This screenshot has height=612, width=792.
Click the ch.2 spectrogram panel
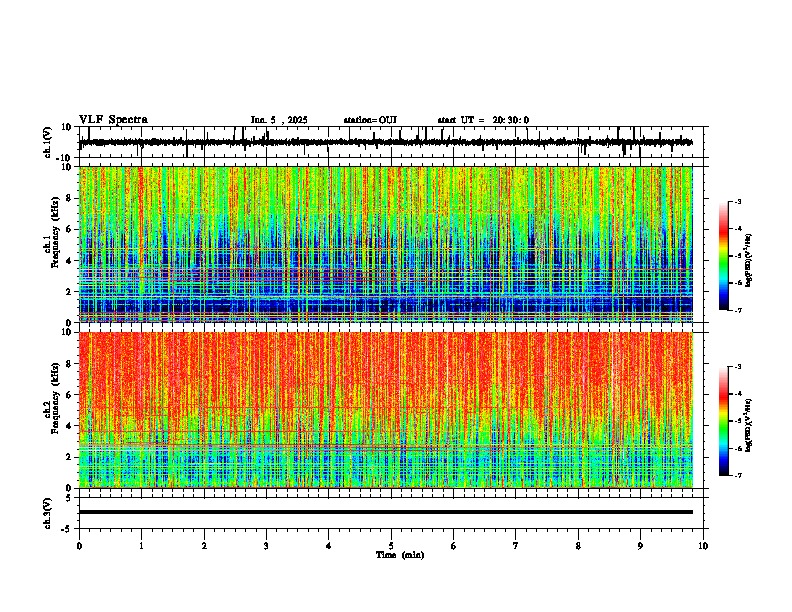pos(386,410)
